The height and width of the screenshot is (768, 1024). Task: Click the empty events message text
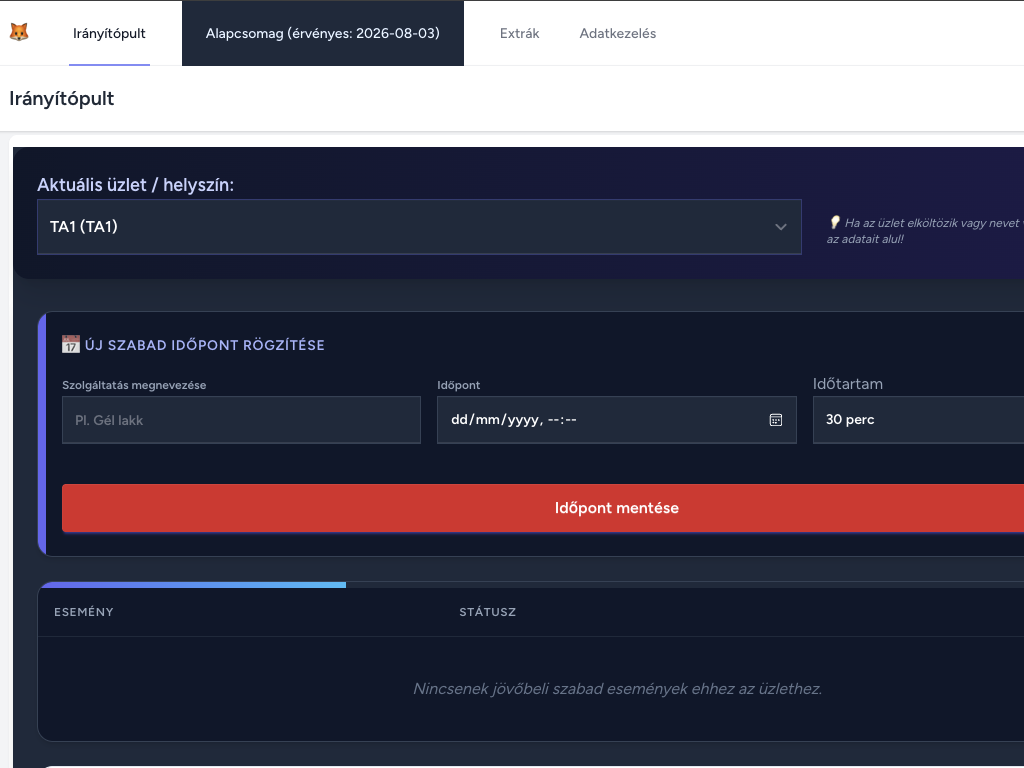click(x=617, y=688)
